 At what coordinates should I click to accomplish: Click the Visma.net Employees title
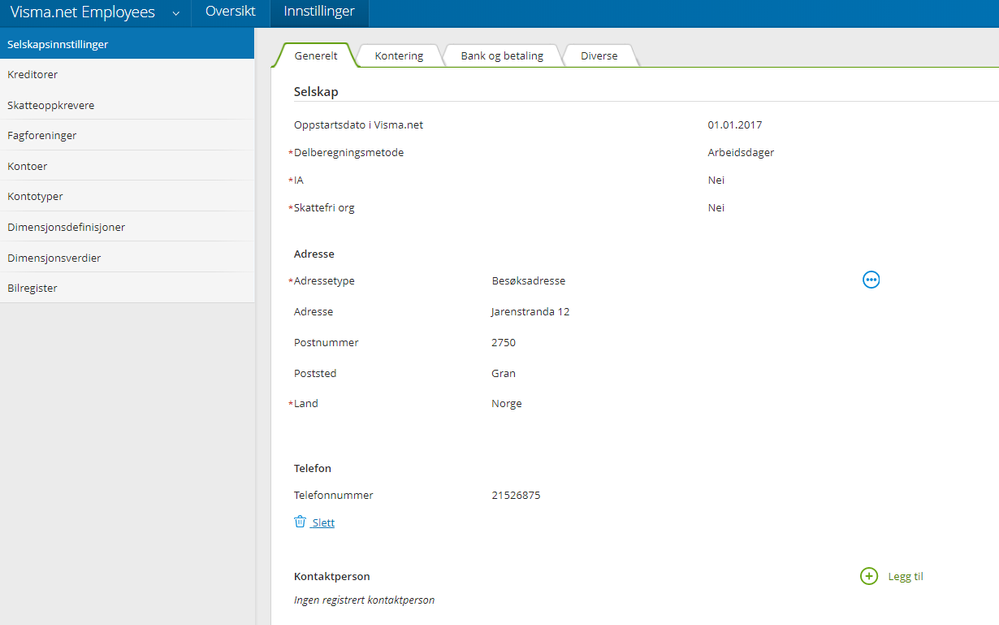(x=82, y=12)
